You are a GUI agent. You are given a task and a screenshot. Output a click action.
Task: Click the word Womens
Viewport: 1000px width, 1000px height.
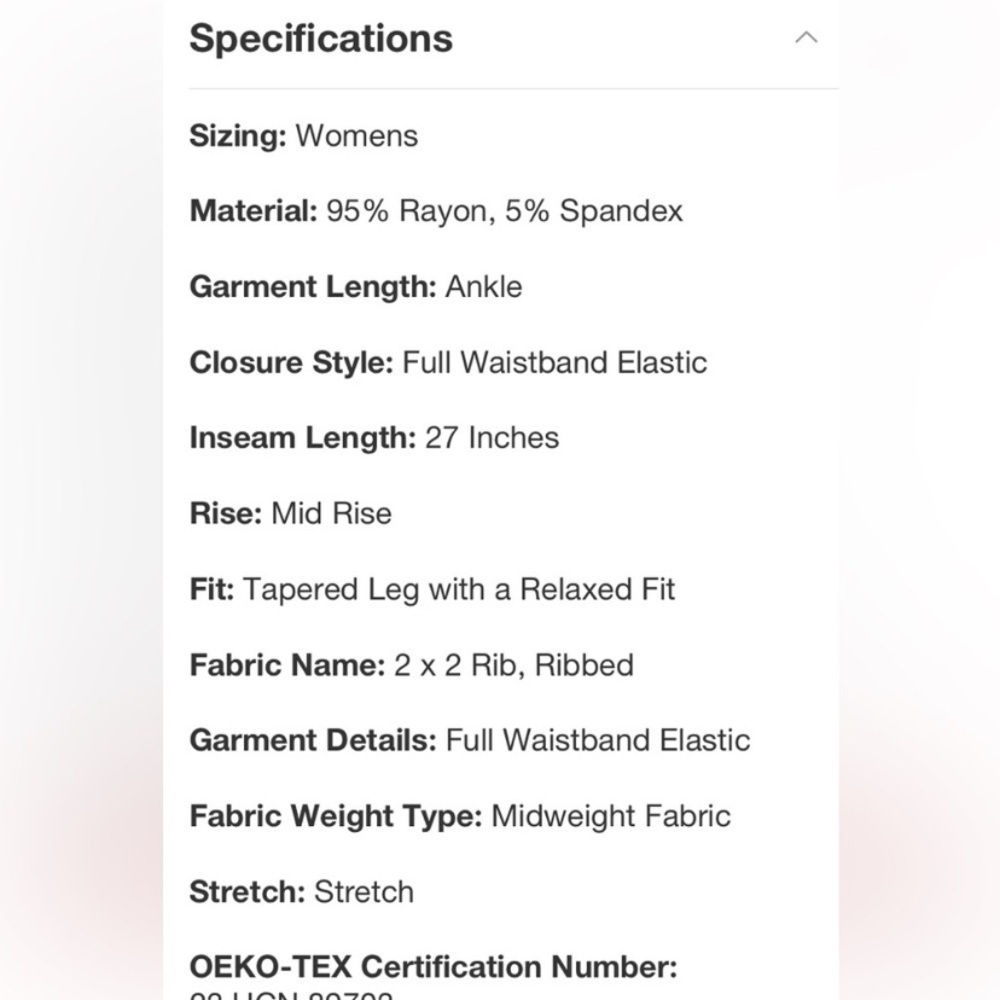pyautogui.click(x=357, y=136)
